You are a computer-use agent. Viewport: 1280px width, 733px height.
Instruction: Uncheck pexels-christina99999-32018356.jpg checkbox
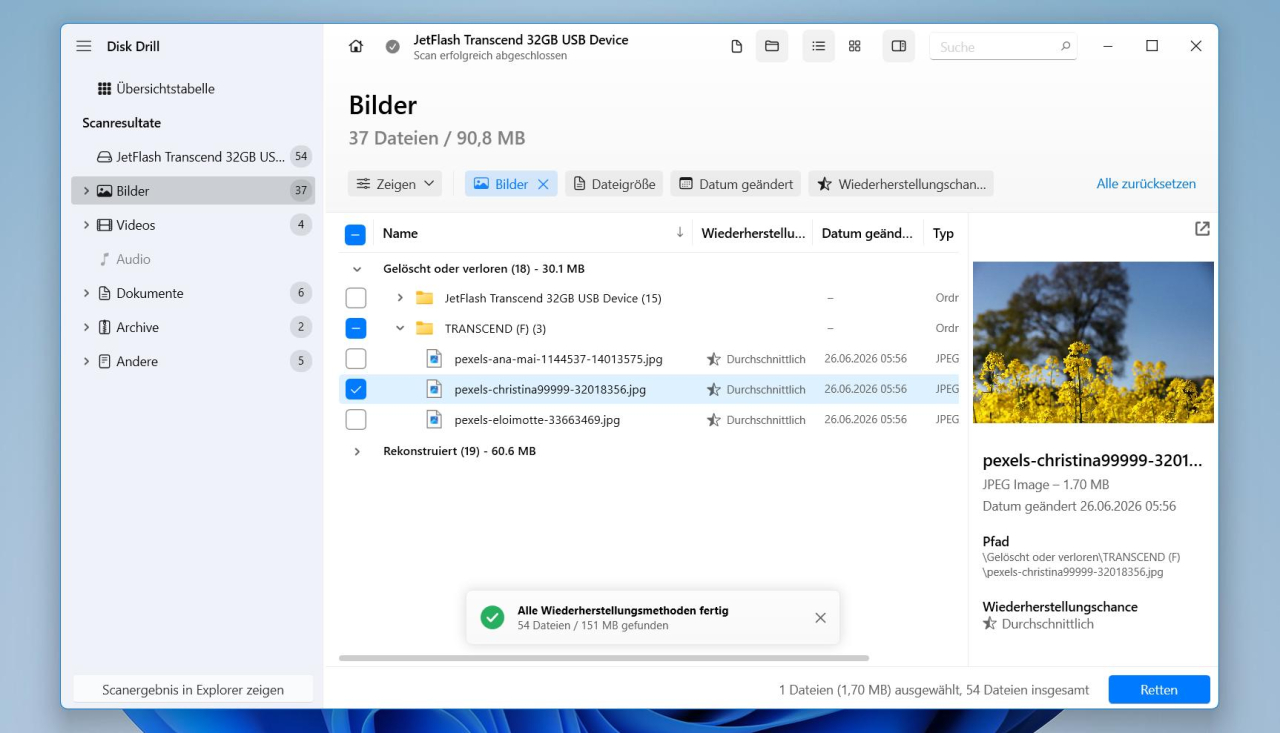(x=355, y=389)
